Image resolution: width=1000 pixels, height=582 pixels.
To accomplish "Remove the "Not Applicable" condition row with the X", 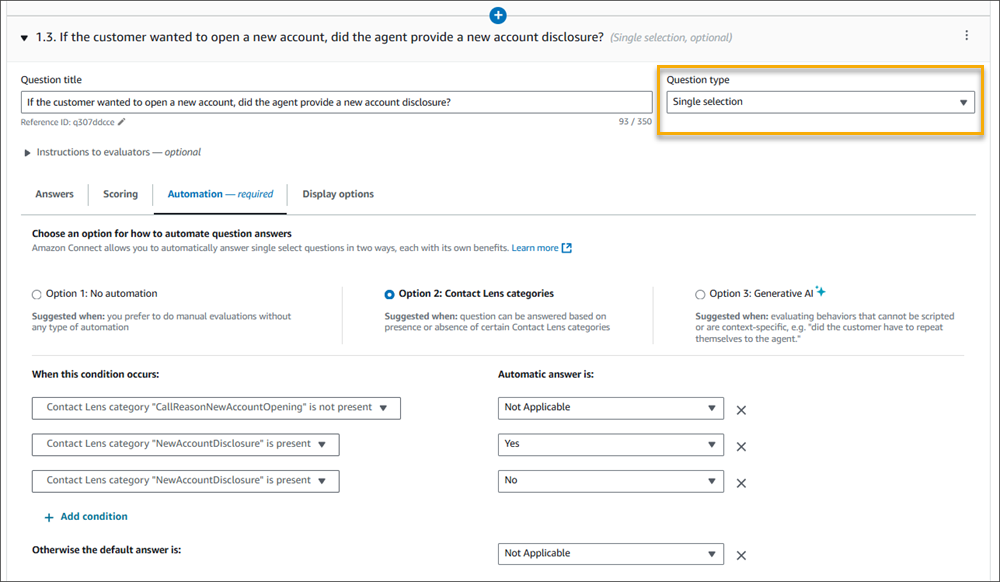I will (741, 408).
